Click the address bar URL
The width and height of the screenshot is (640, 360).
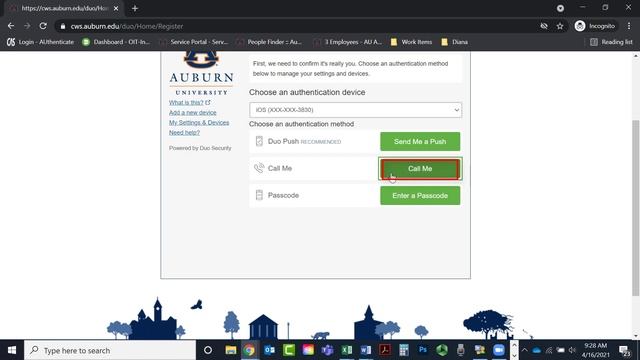127,26
